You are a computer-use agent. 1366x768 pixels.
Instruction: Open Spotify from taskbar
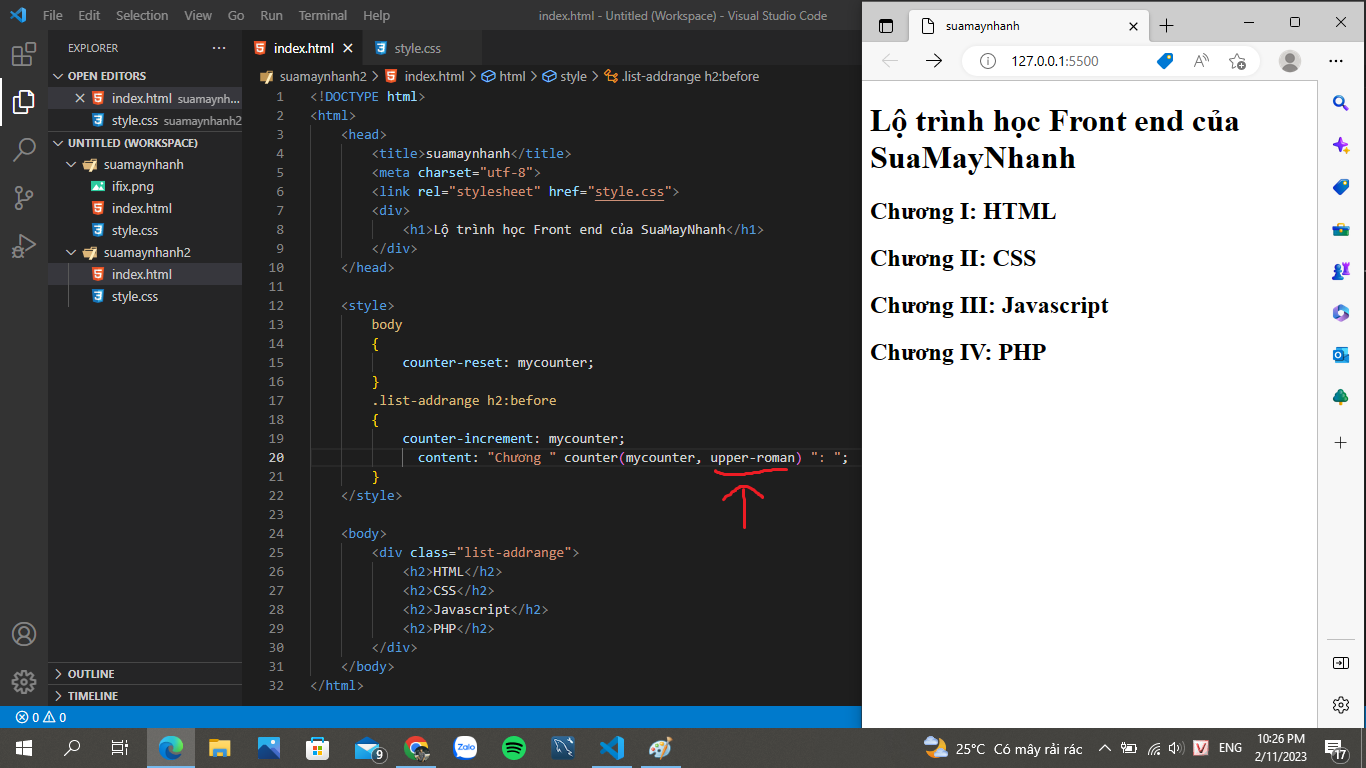[x=514, y=748]
